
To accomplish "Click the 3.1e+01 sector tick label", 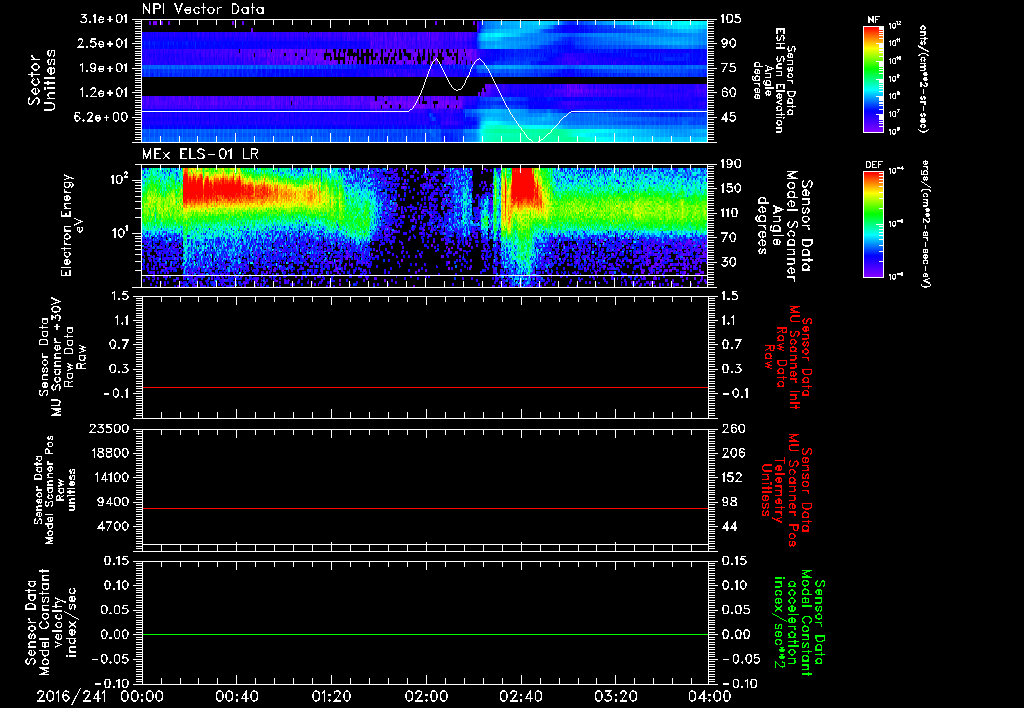I will [104, 19].
